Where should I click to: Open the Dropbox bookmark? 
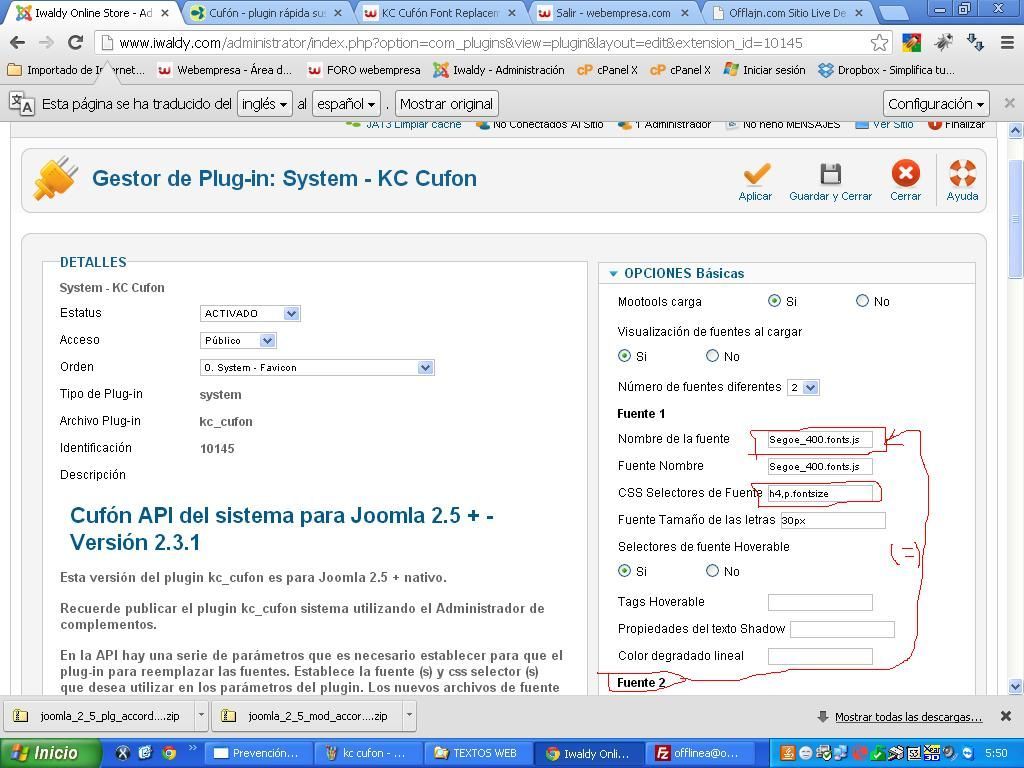click(886, 70)
